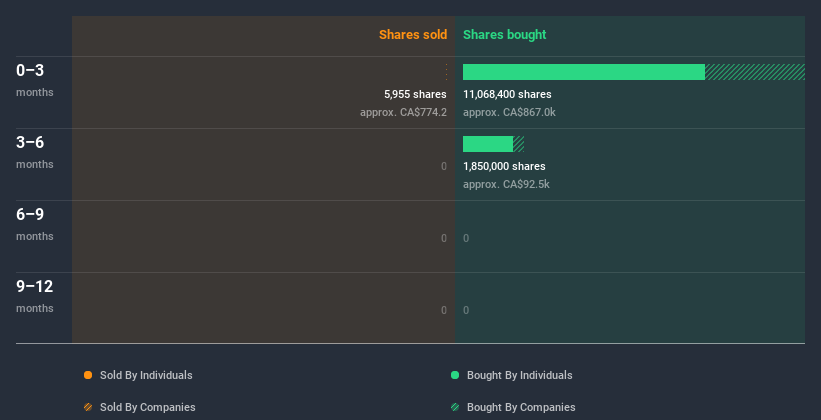The height and width of the screenshot is (420, 821).
Task: Click the 9–12 months row label
Action: click(x=35, y=296)
